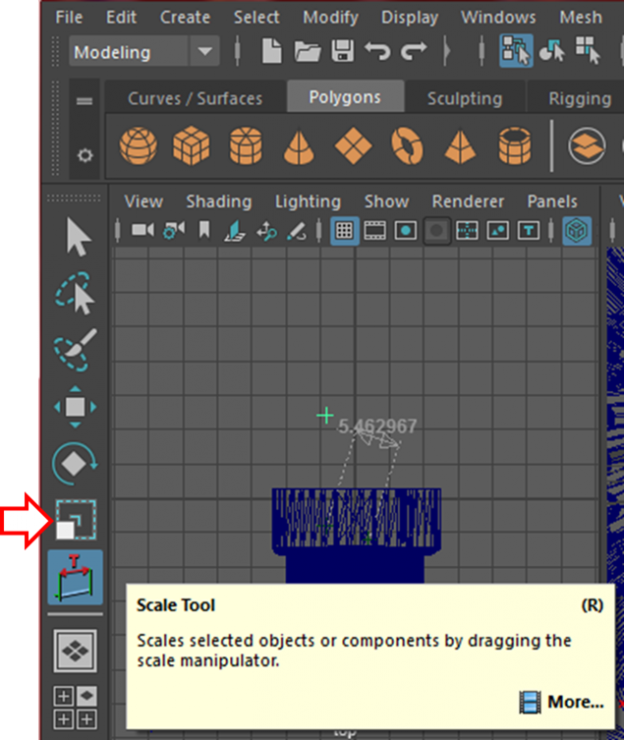This screenshot has width=624, height=740.
Task: Click the Open Scene folder icon
Action: (x=307, y=51)
